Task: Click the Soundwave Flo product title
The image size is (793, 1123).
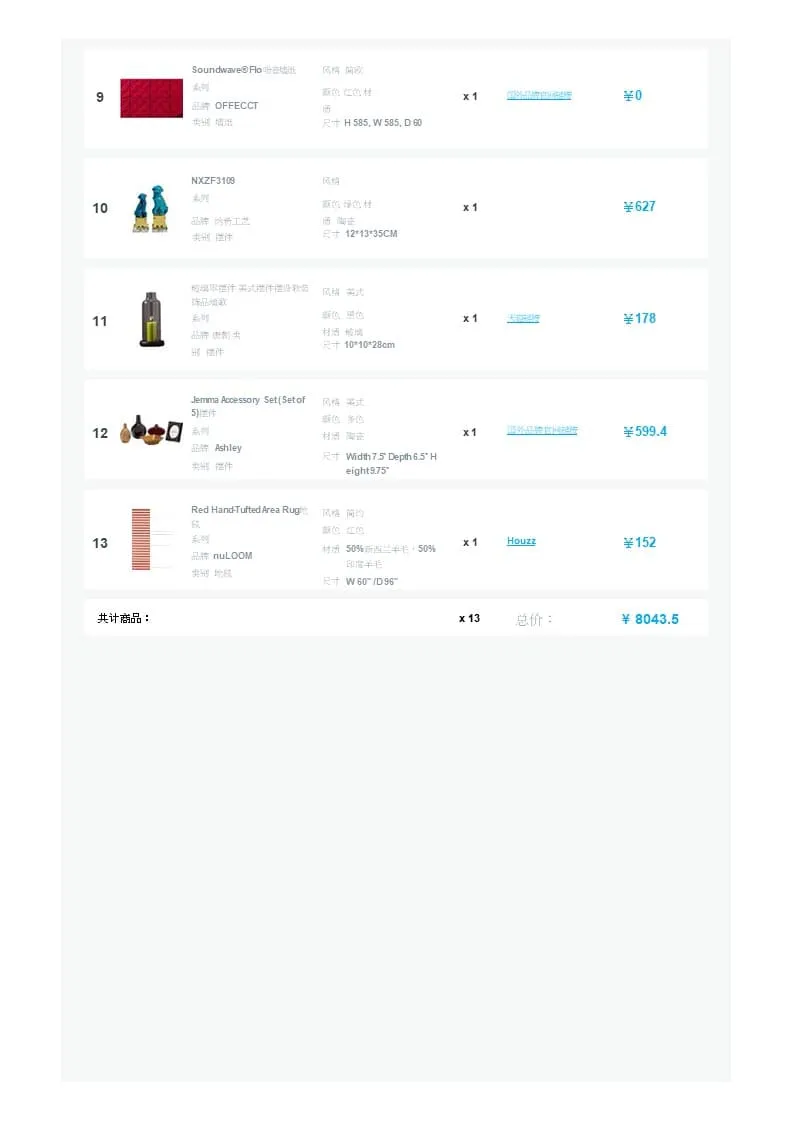Action: pos(243,70)
